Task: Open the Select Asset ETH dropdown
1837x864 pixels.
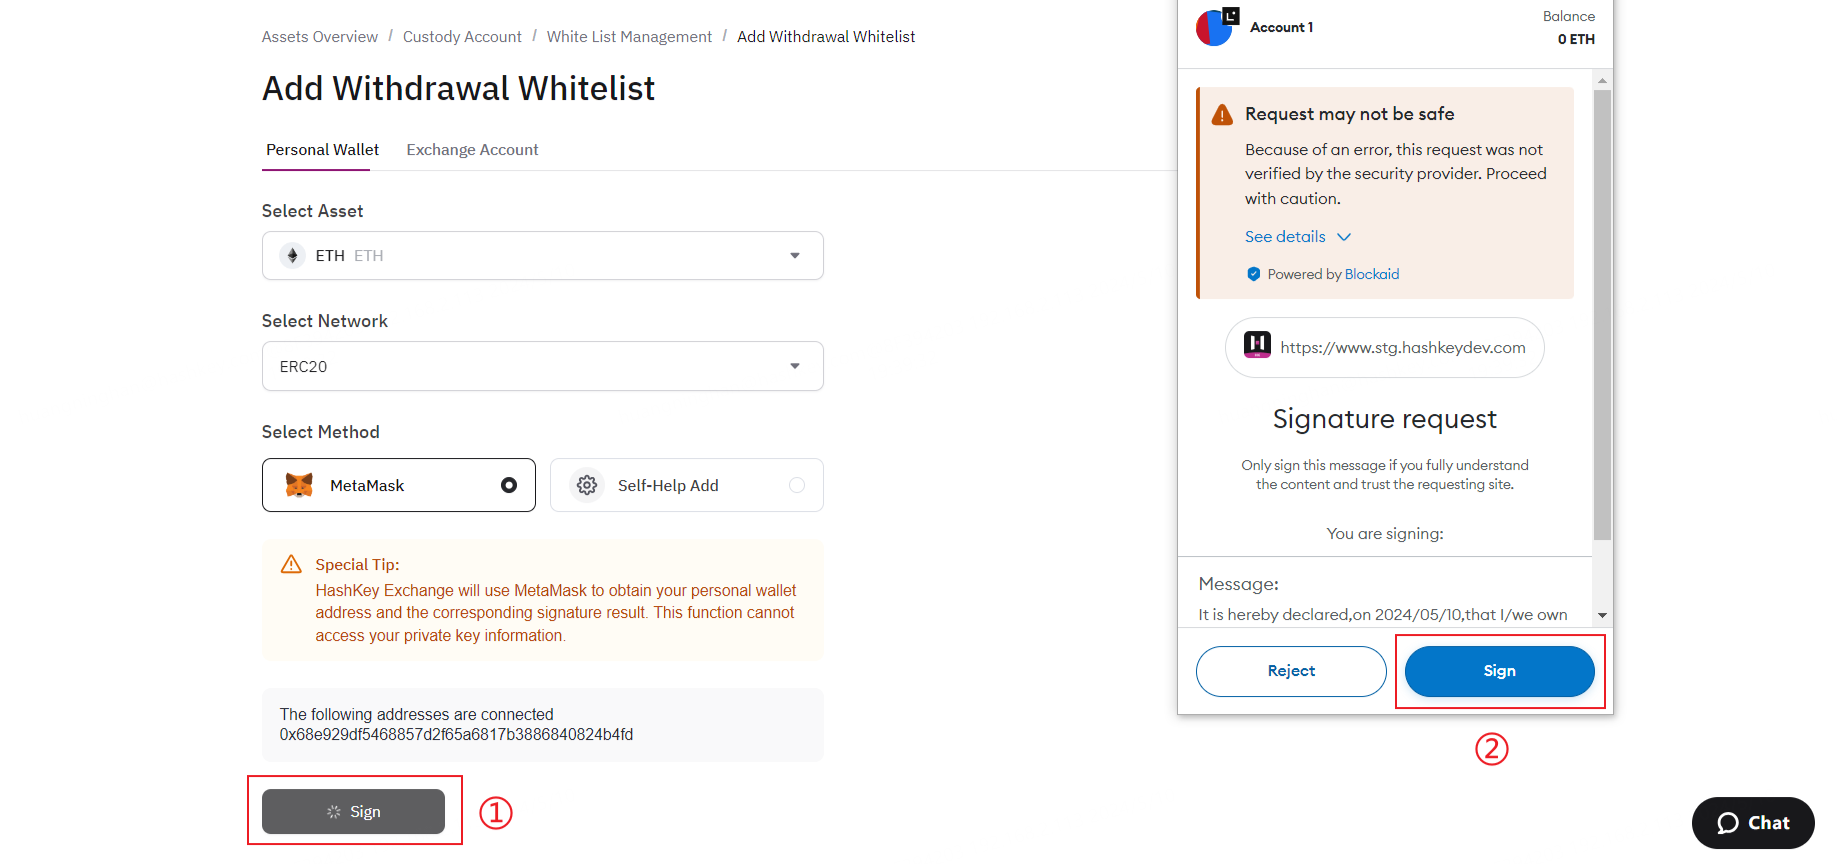Action: click(543, 256)
